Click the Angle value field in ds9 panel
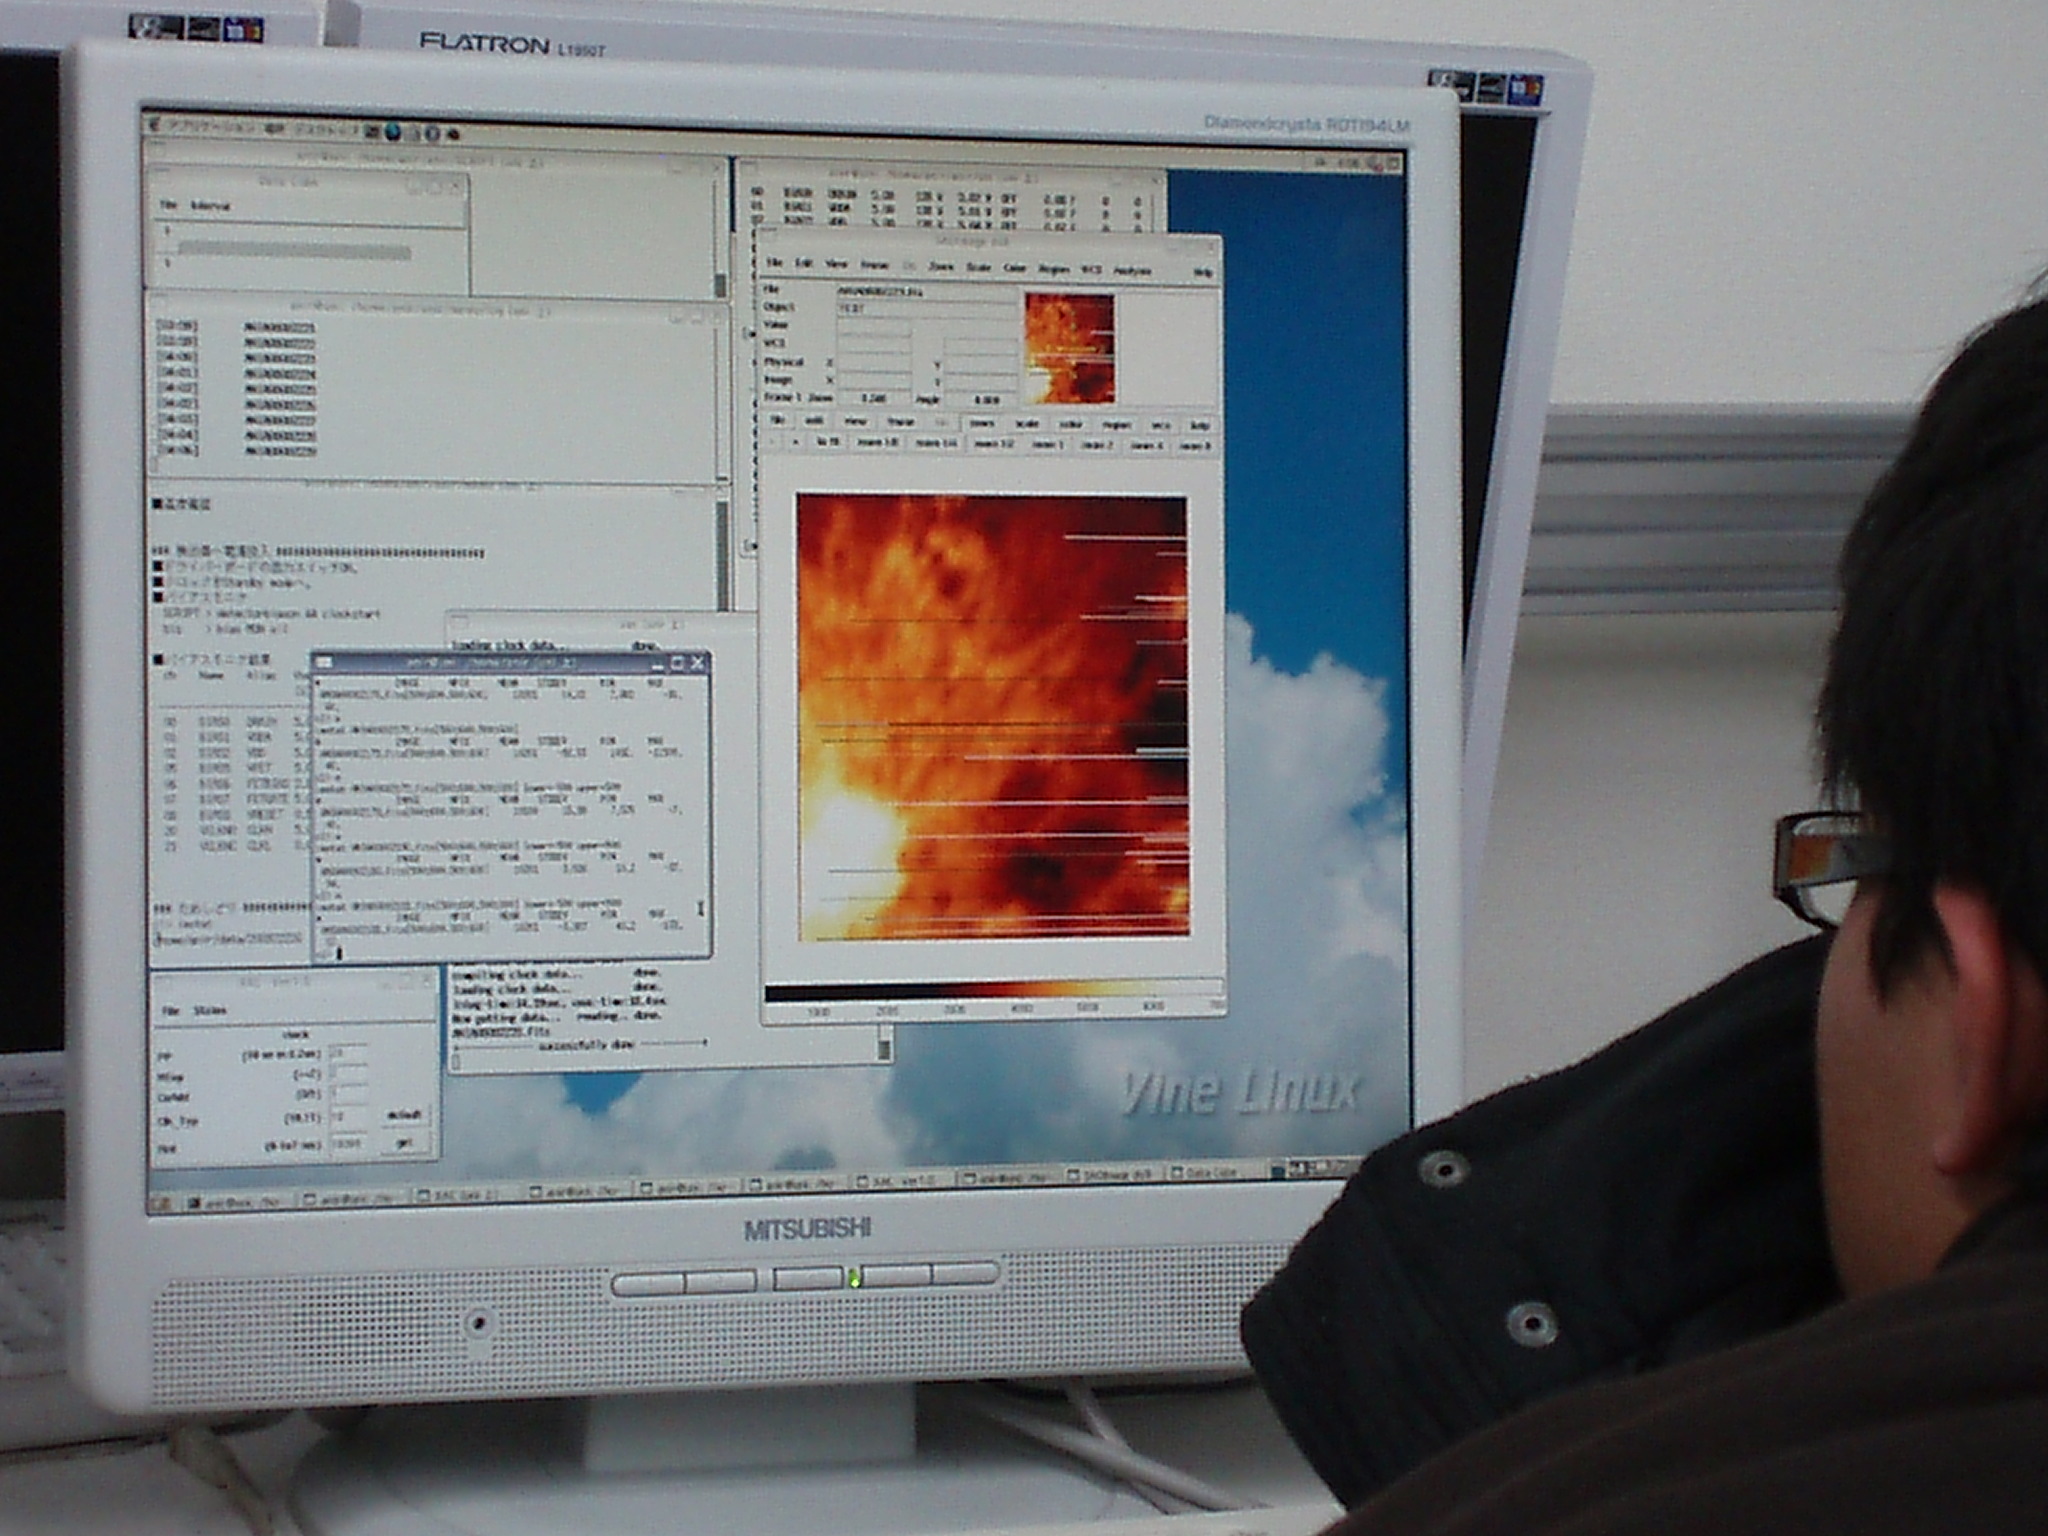Viewport: 2048px width, 1536px height. (980, 399)
